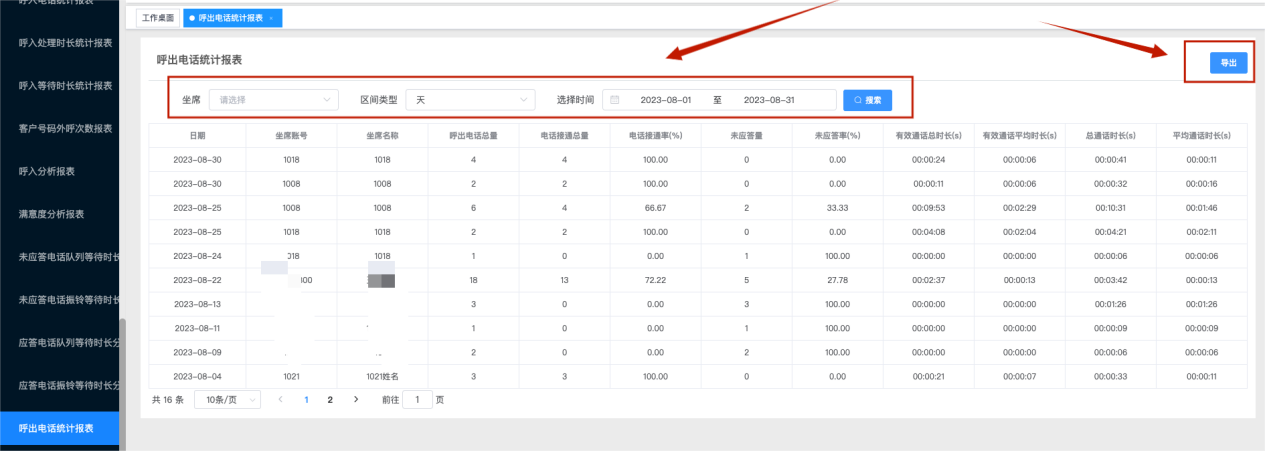The width and height of the screenshot is (1265, 451).
Task: Click the 2023-08-04 date cell
Action: pyautogui.click(x=197, y=376)
